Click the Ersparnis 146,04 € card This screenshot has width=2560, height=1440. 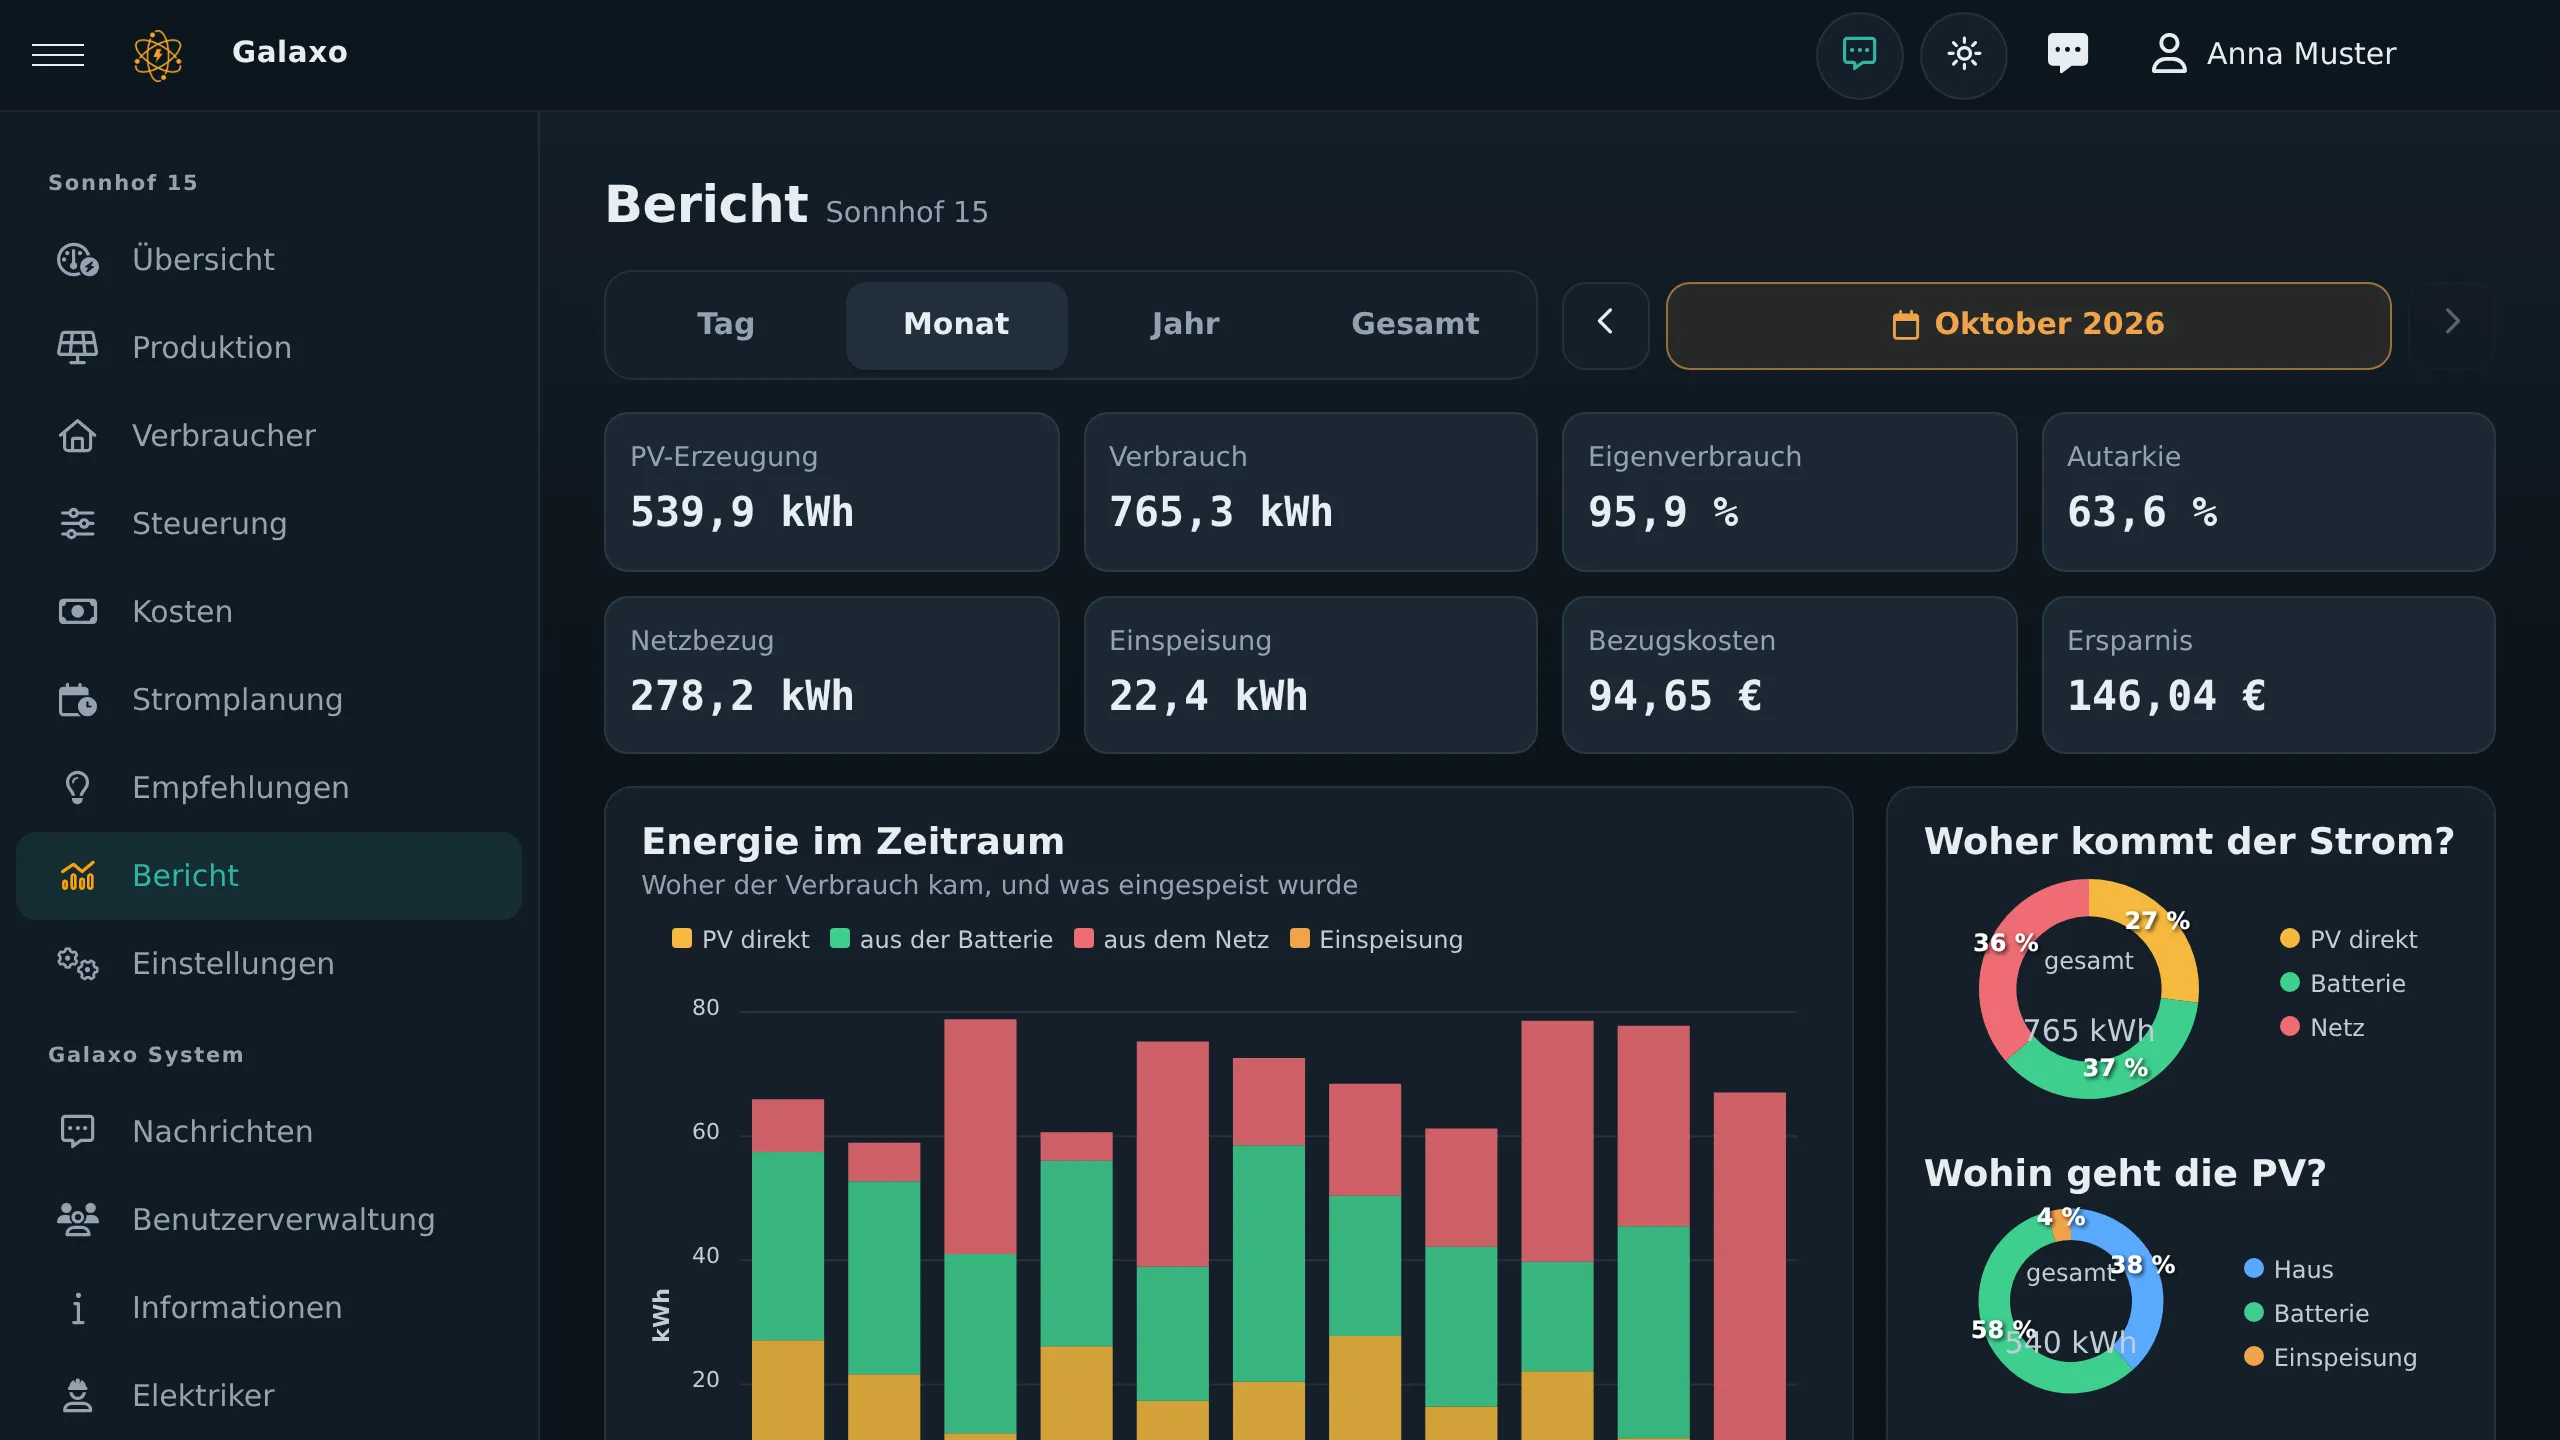click(2268, 675)
